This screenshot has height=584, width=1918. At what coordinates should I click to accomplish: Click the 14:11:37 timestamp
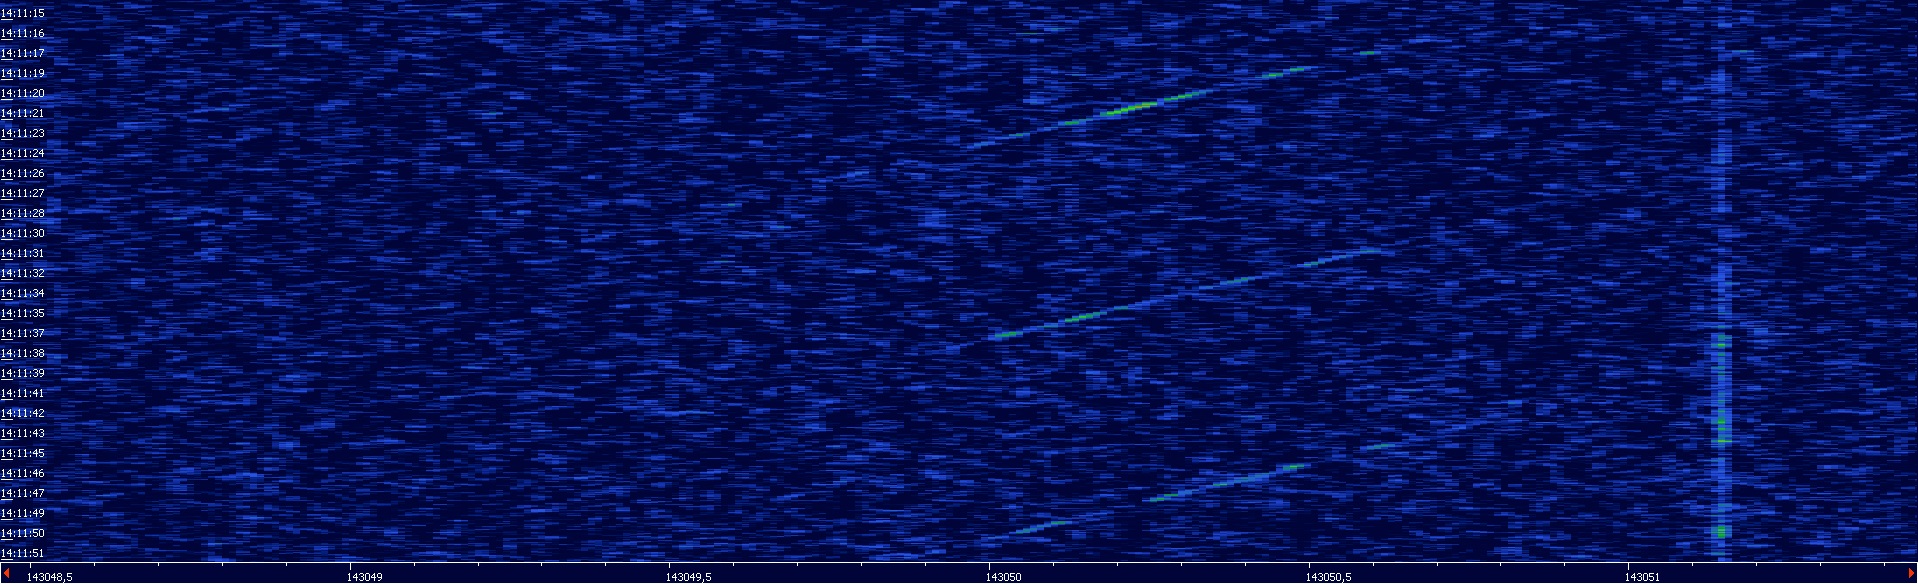coord(23,333)
